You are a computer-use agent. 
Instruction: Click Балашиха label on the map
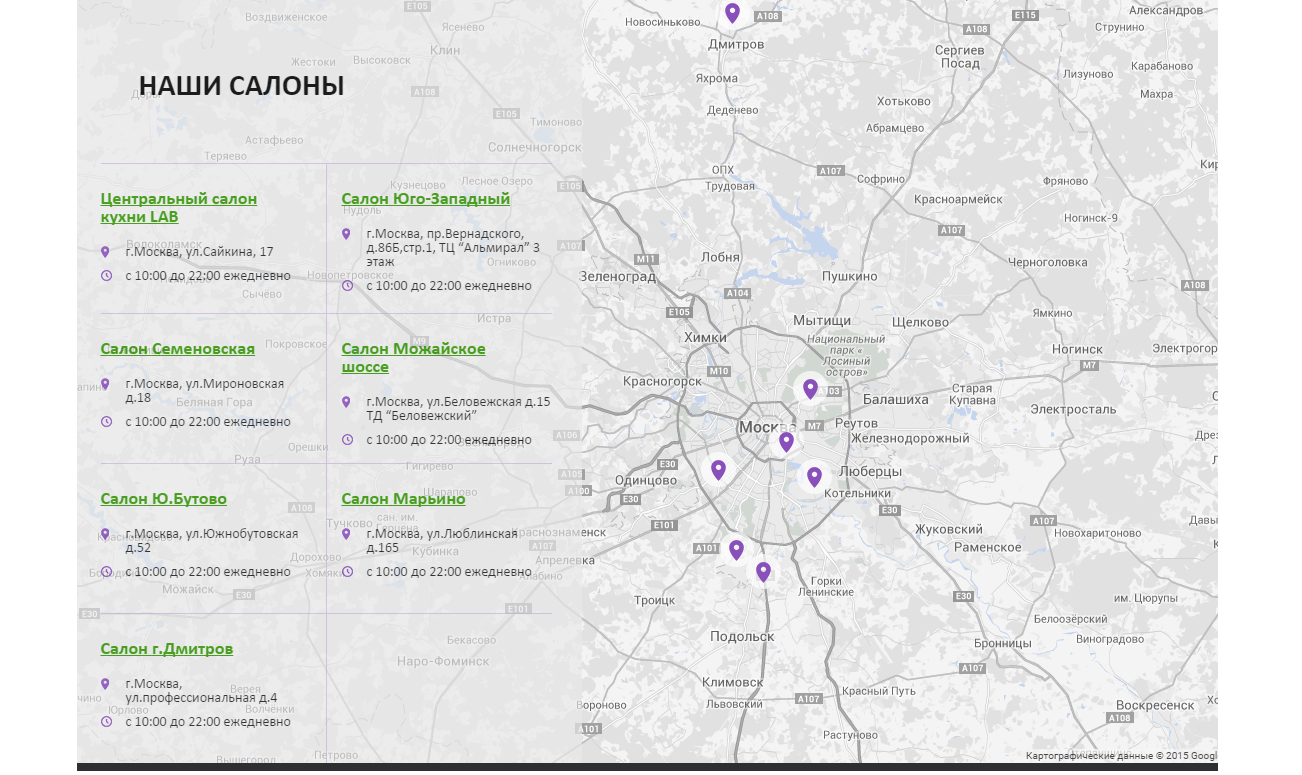pyautogui.click(x=896, y=399)
